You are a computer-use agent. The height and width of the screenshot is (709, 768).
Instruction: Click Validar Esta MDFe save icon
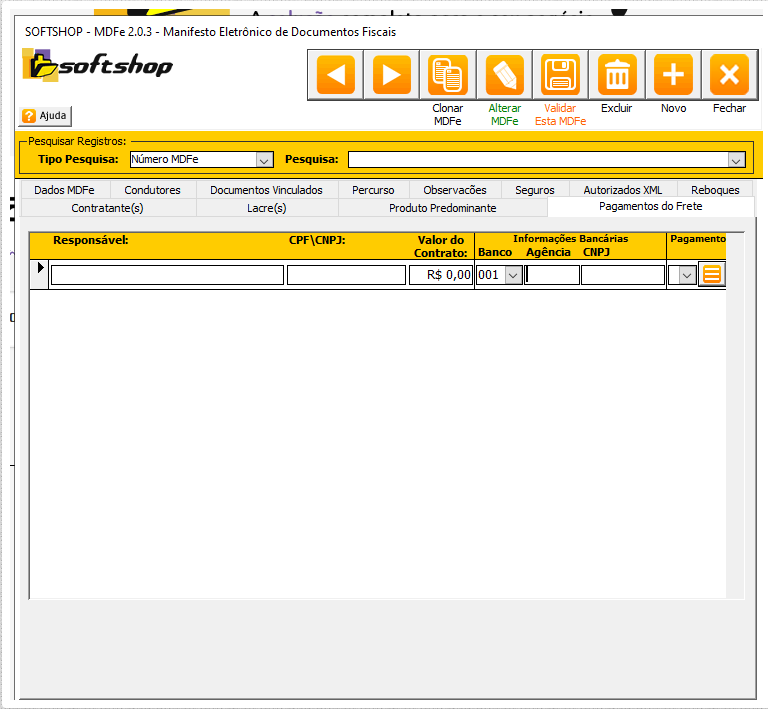560,75
